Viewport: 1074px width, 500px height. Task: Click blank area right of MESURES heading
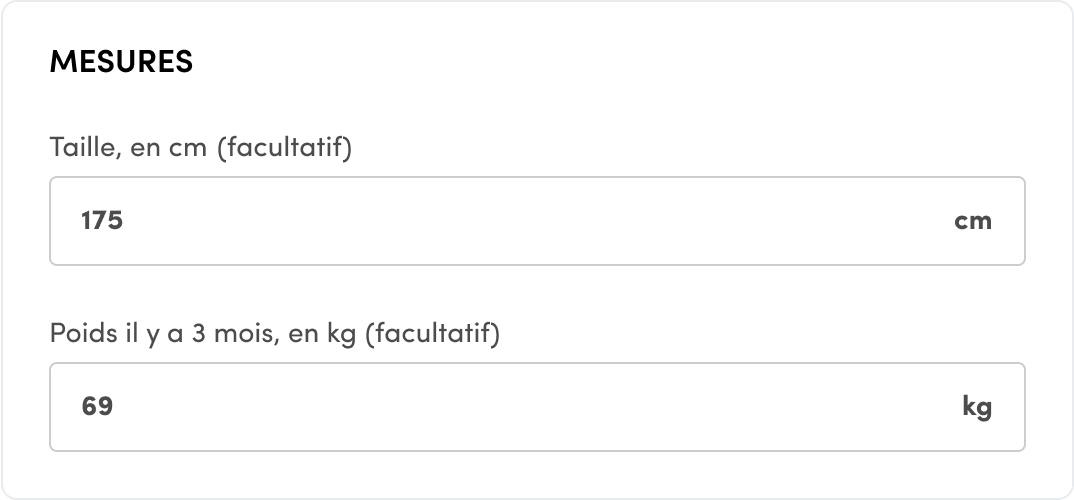(600, 62)
